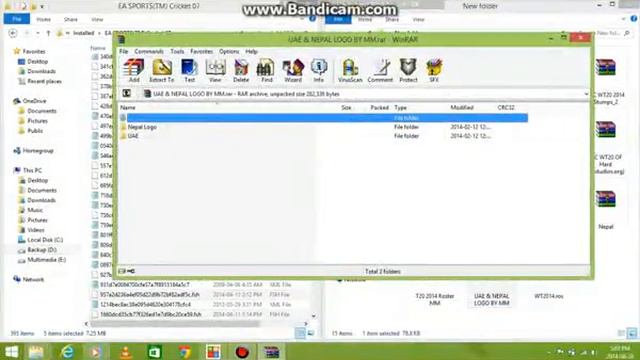Click the Up arrow in left Explorer
640x360 pixels.
click(48, 33)
